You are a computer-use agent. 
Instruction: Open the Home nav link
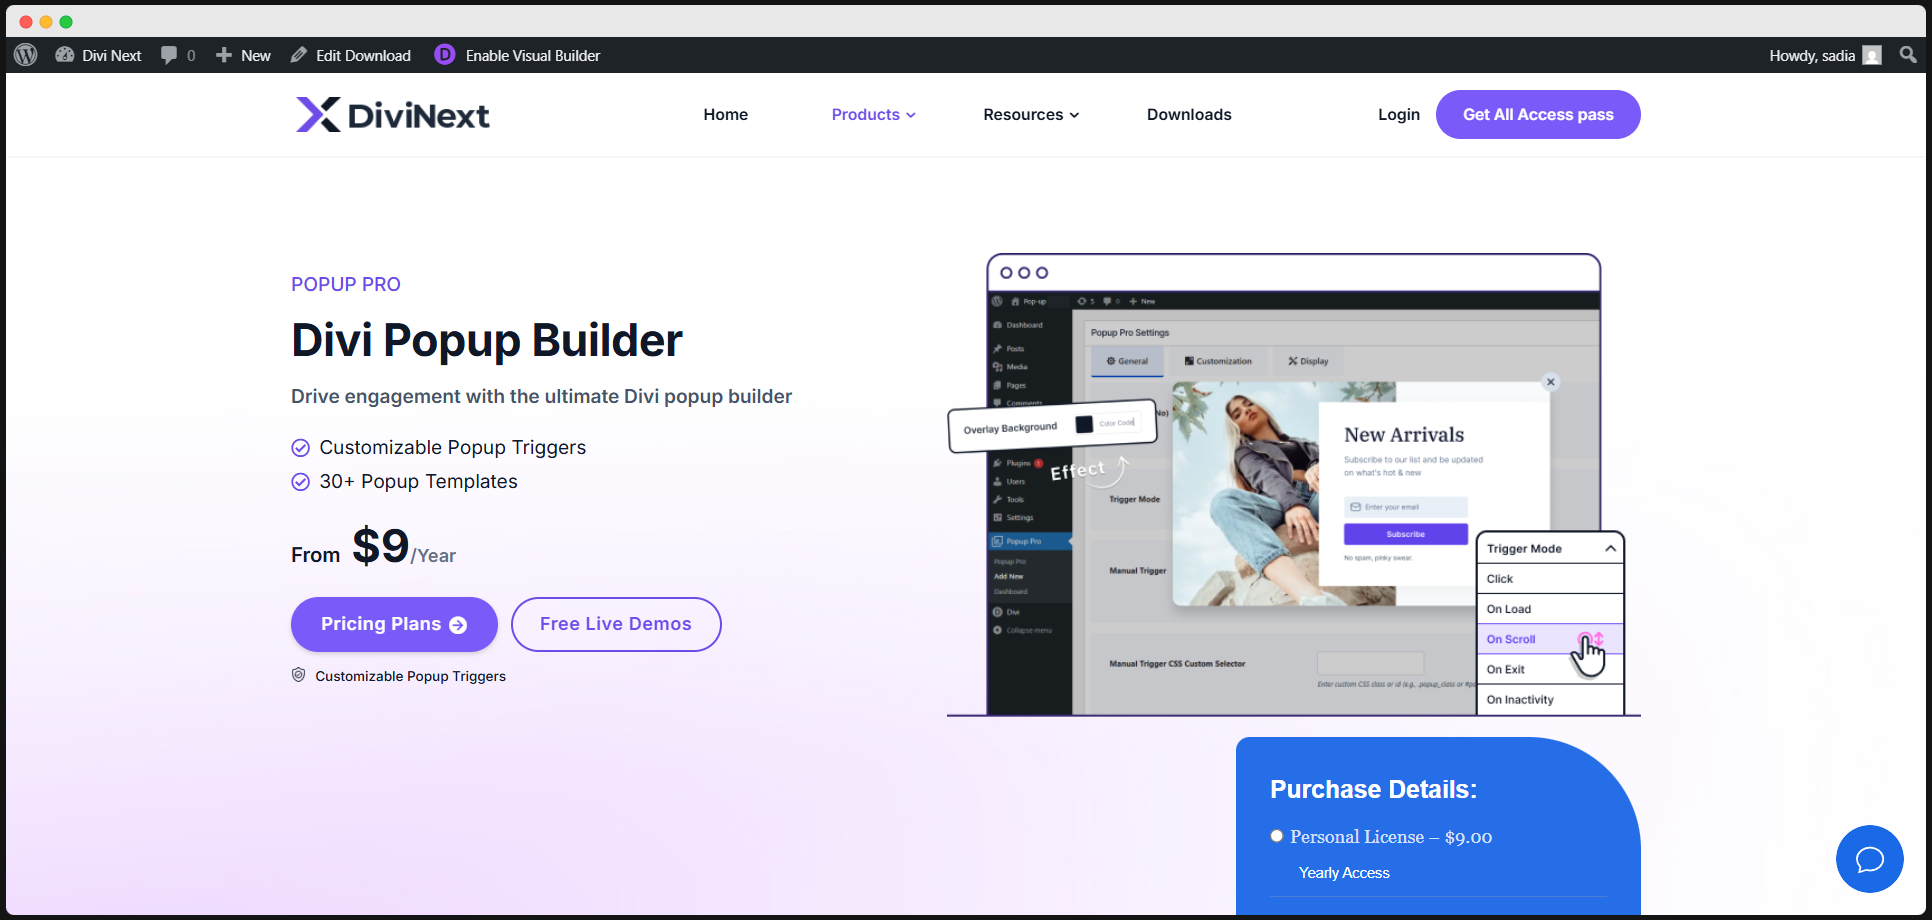[x=725, y=115]
